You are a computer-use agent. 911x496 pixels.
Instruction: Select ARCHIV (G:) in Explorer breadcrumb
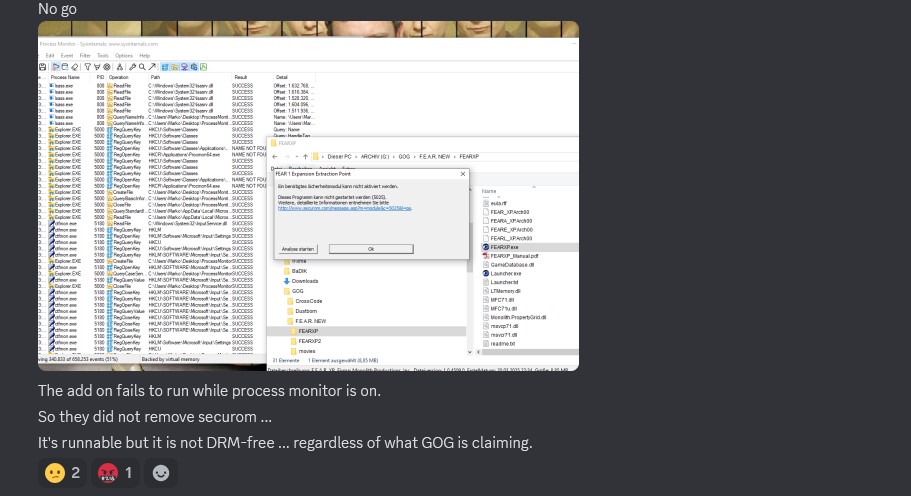[x=375, y=157]
